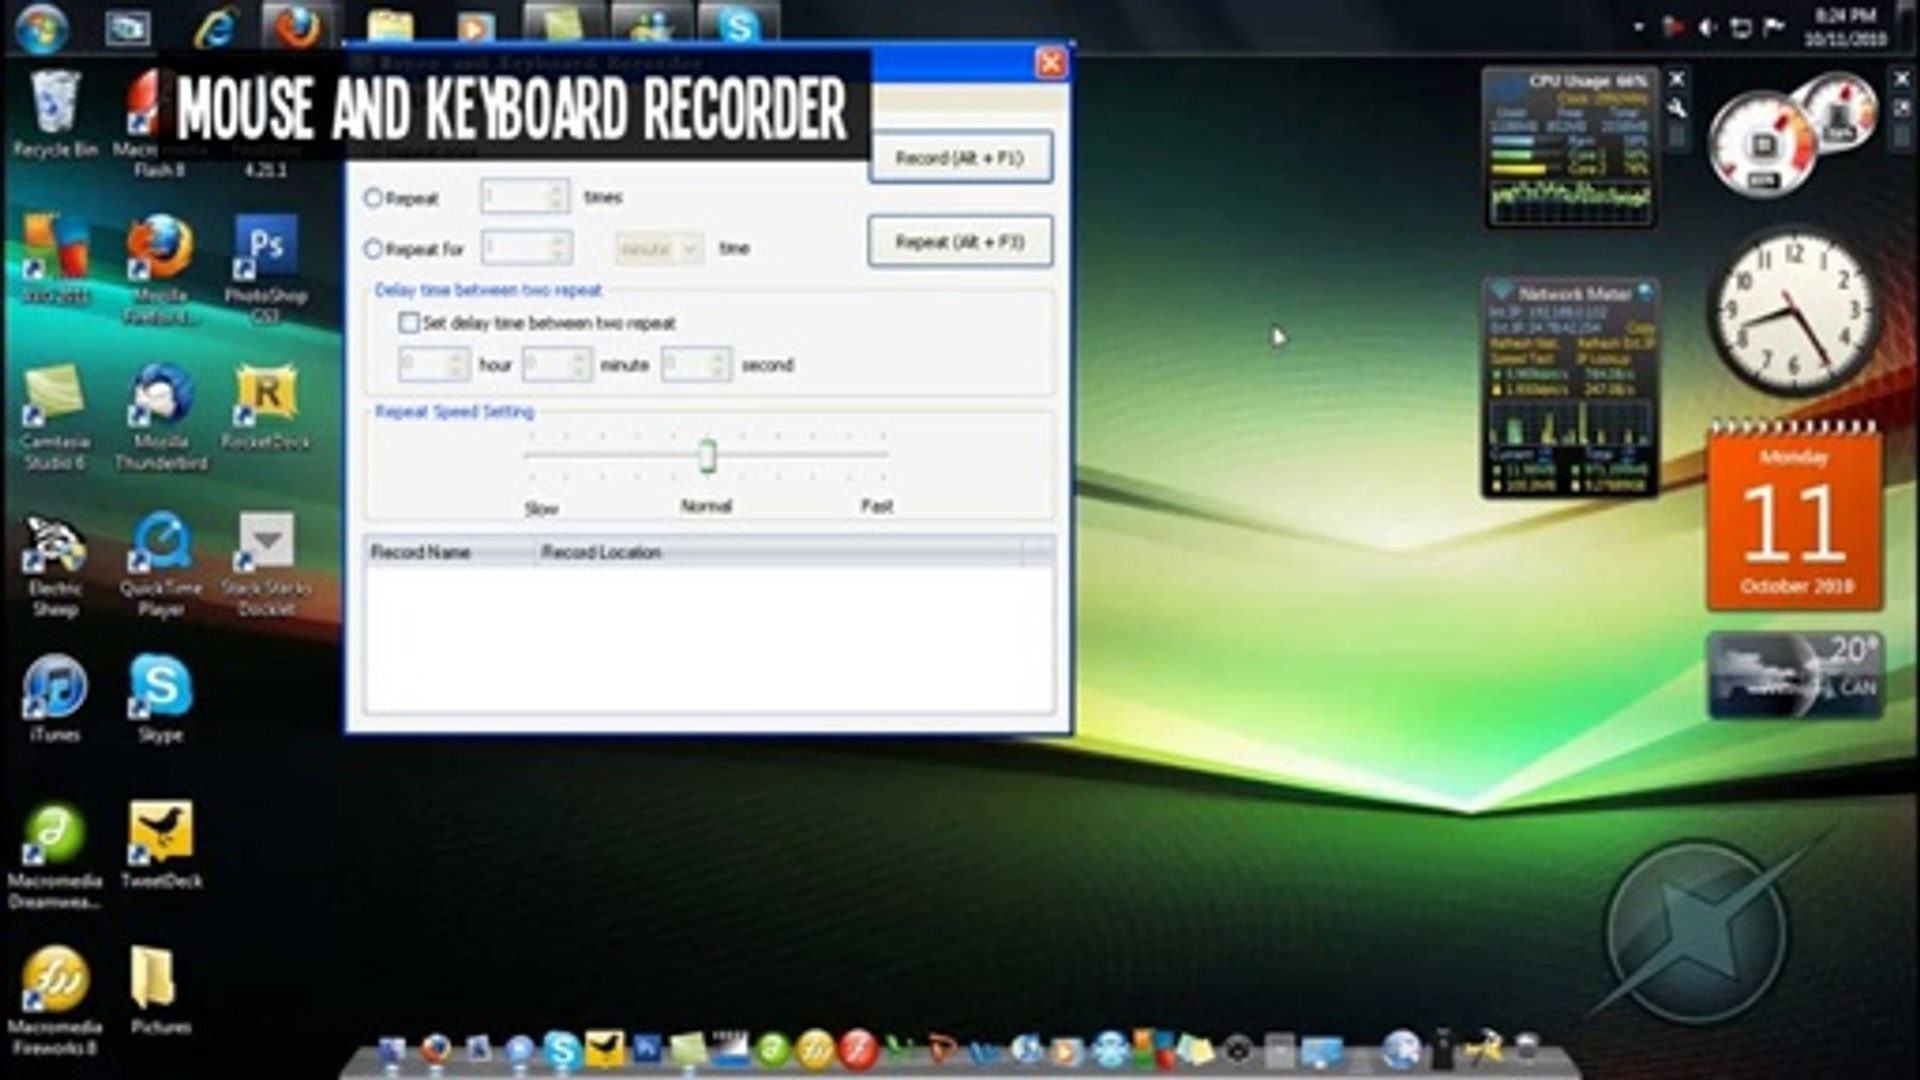Click the Windows Start orb
Screen dimensions: 1920x1080
pos(42,27)
